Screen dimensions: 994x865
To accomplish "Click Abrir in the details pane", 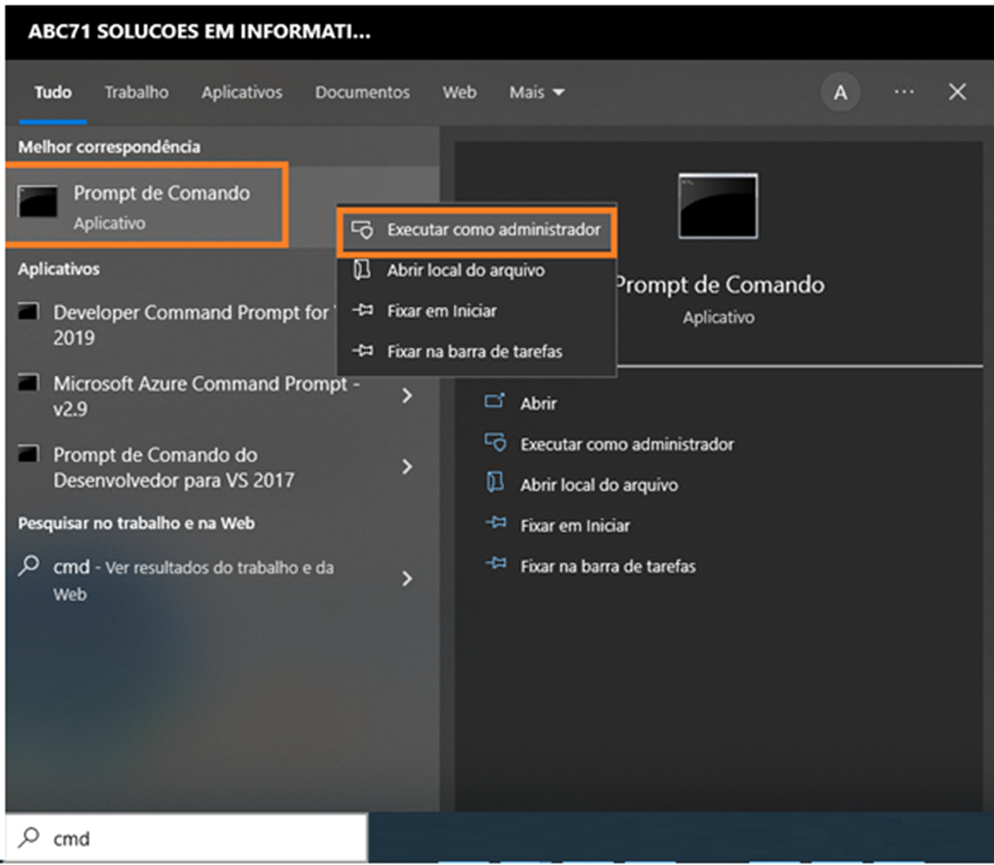I will pyautogui.click(x=538, y=404).
